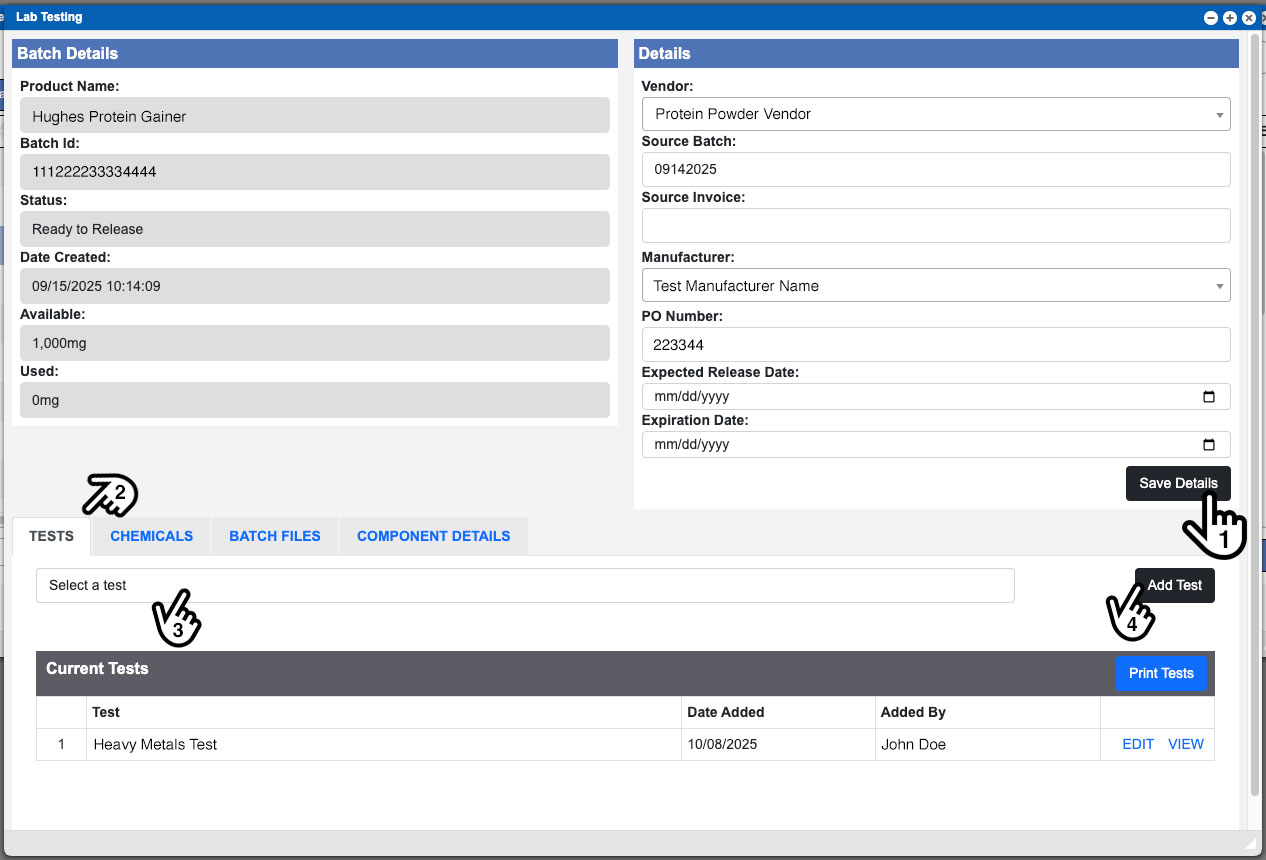
Task: Maximize the Lab Testing window
Action: [x=1230, y=18]
